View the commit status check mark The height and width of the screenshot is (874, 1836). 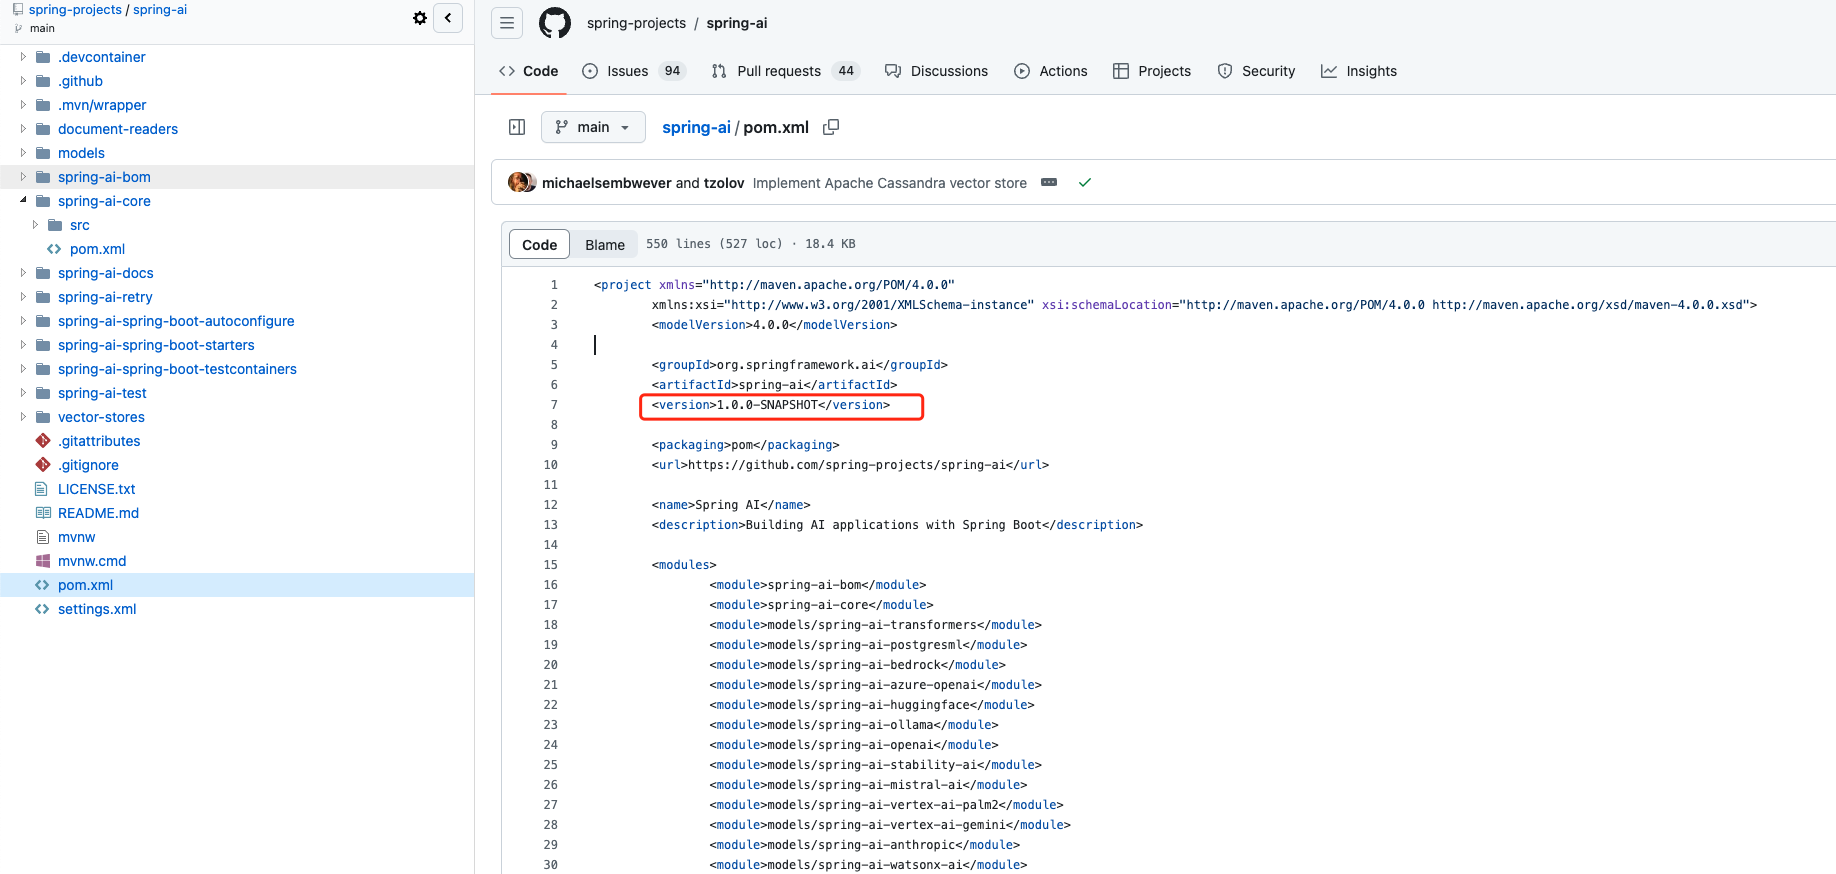(x=1085, y=182)
